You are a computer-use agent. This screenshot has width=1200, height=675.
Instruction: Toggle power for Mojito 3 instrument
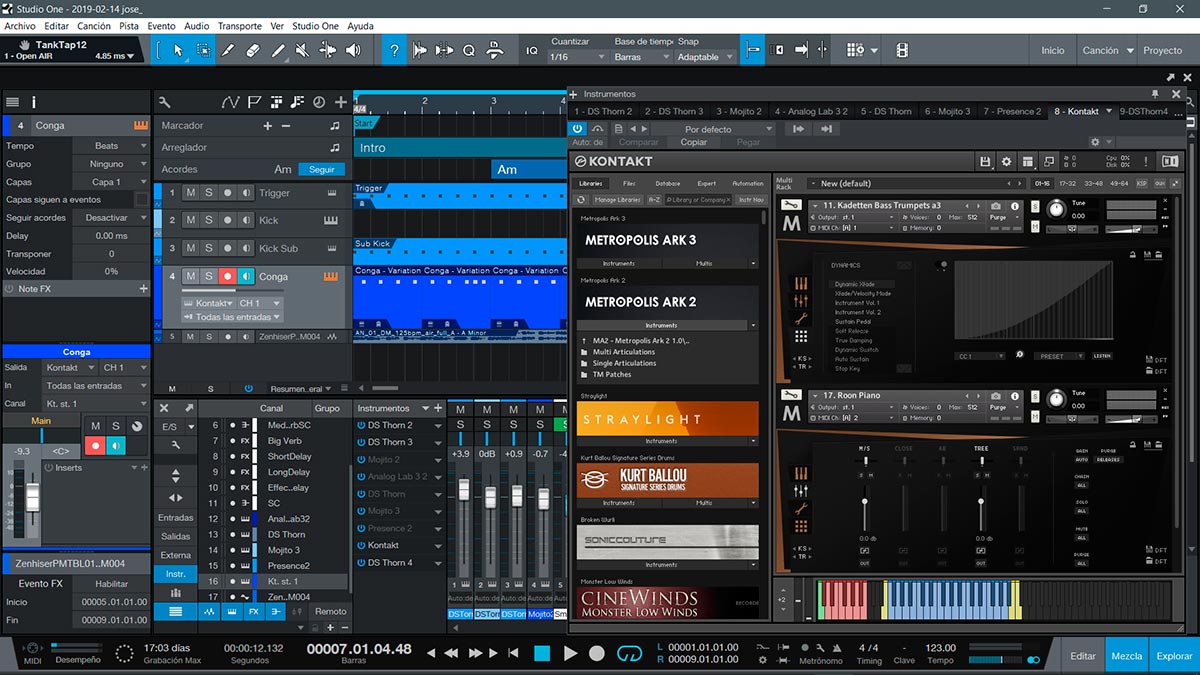(x=361, y=511)
